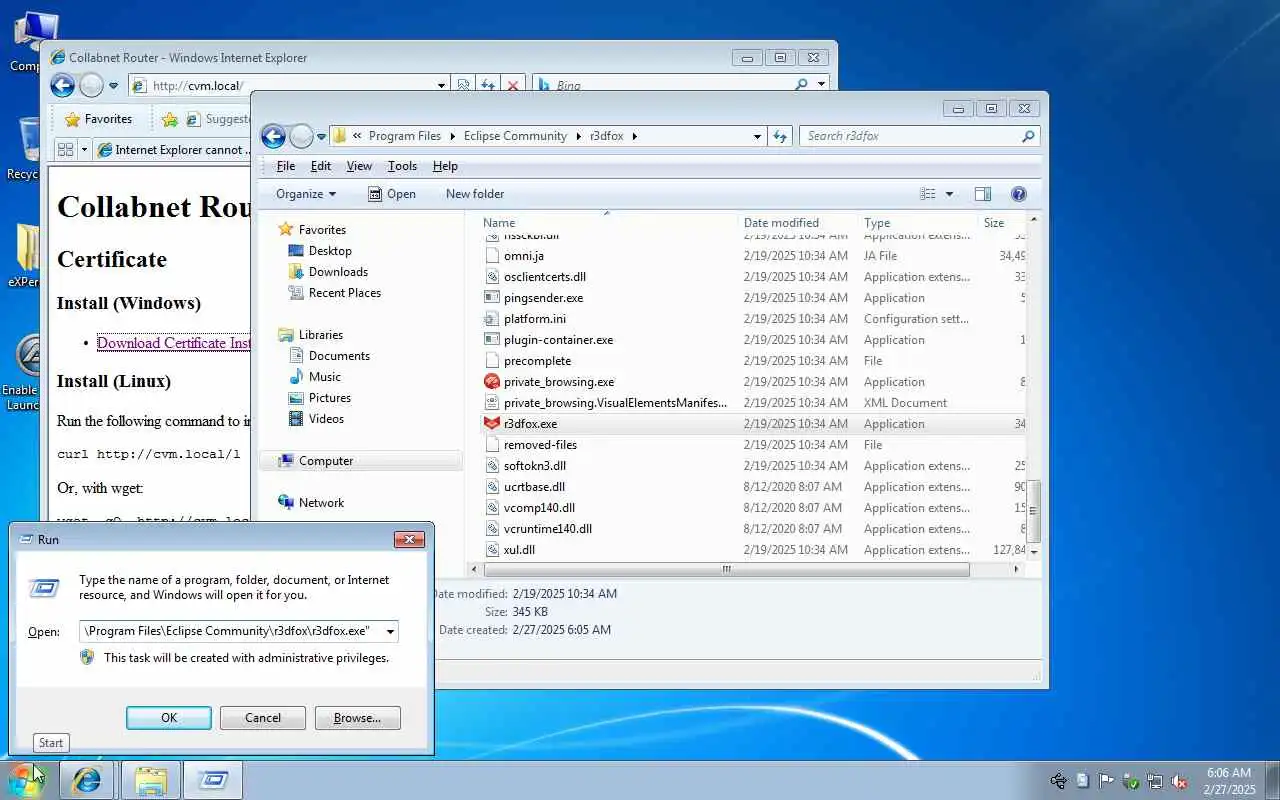Open the Windows Start menu
Image resolution: width=1280 pixels, height=800 pixels.
coord(26,780)
